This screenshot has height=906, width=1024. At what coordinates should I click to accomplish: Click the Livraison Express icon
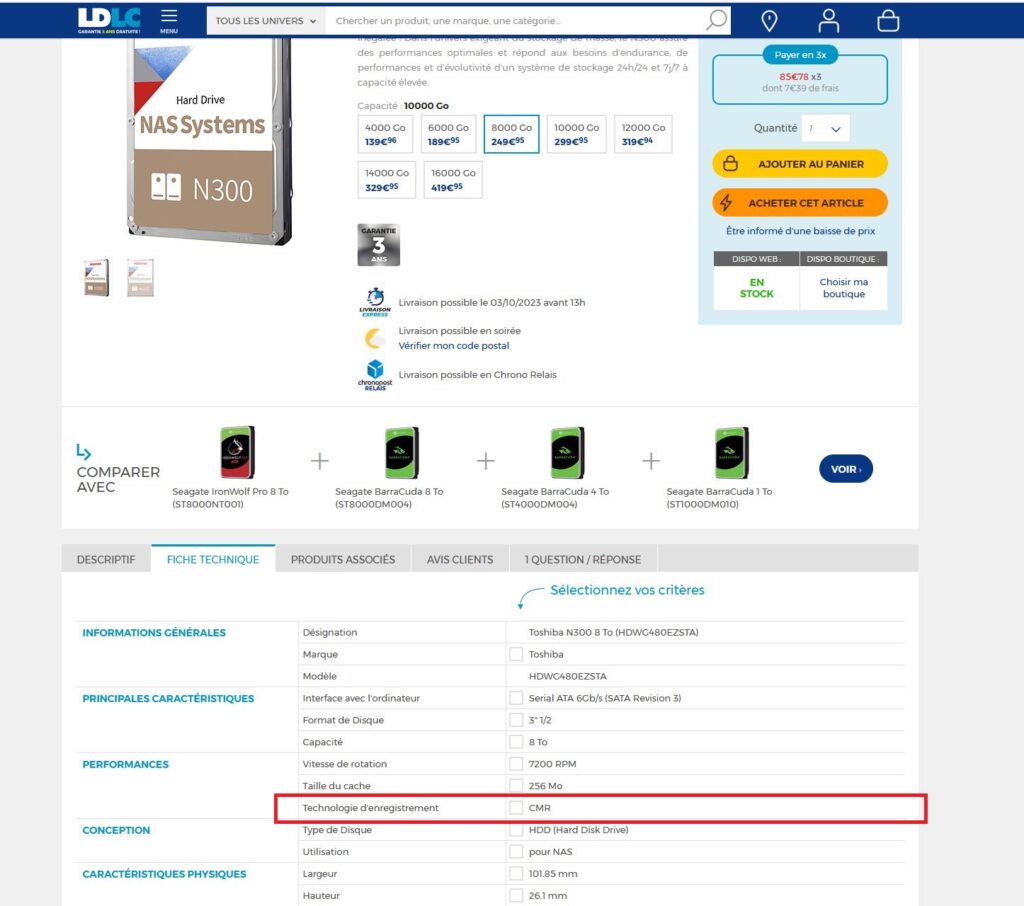375,302
